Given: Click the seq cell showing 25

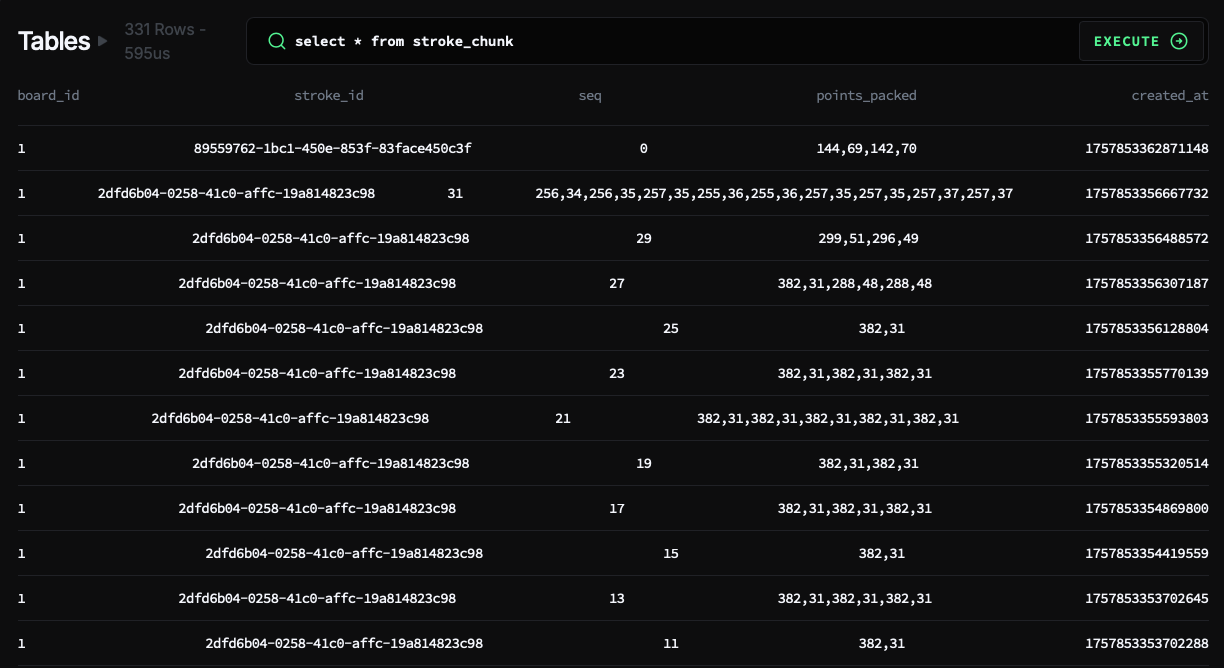Looking at the screenshot, I should coord(670,328).
